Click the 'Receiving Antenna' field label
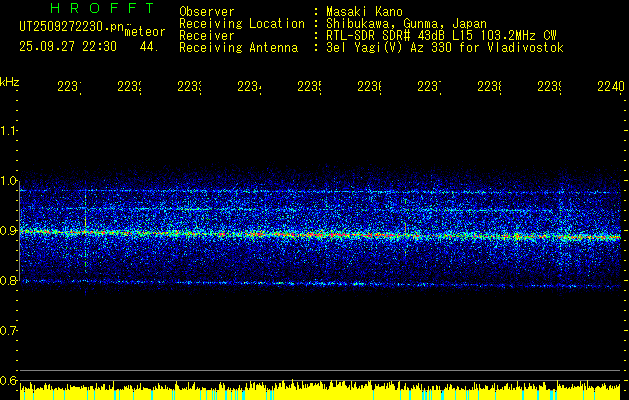 238,48
